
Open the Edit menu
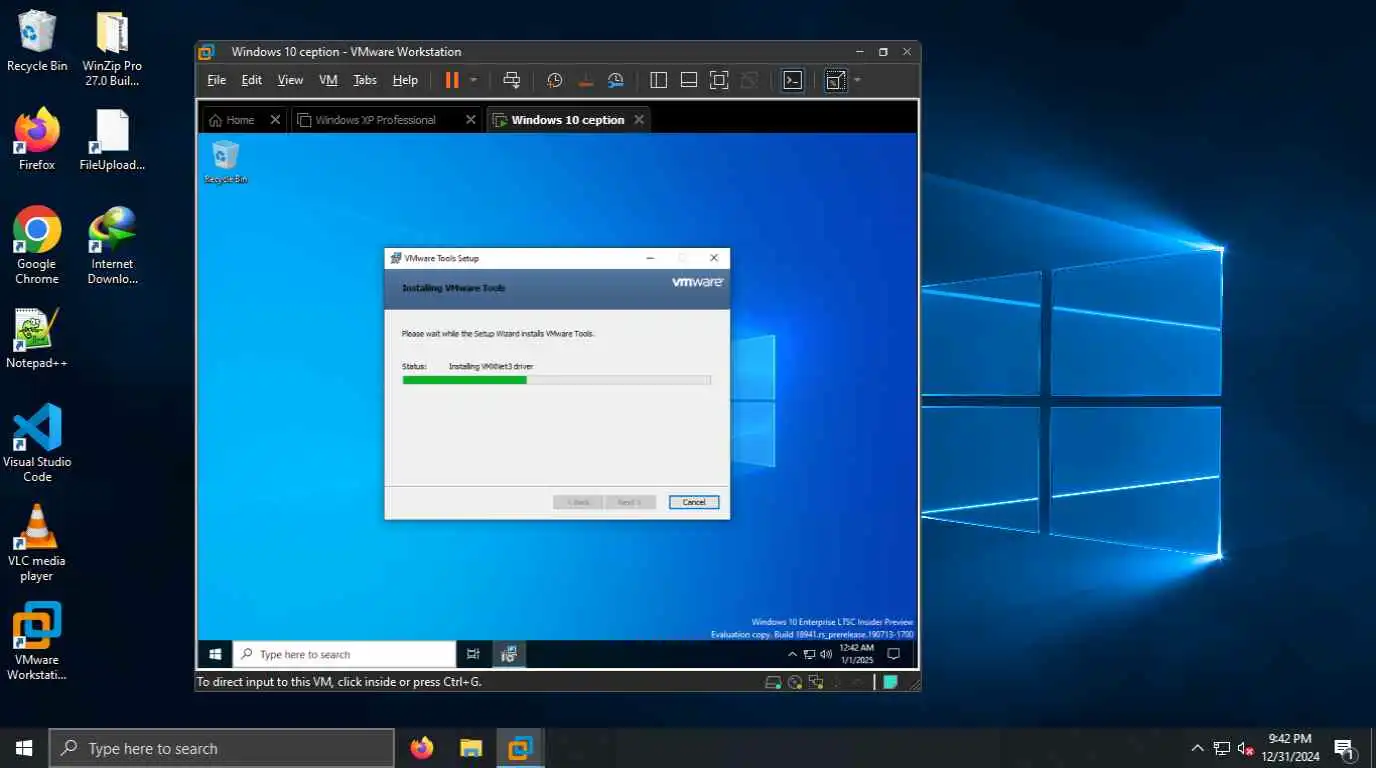pos(252,80)
